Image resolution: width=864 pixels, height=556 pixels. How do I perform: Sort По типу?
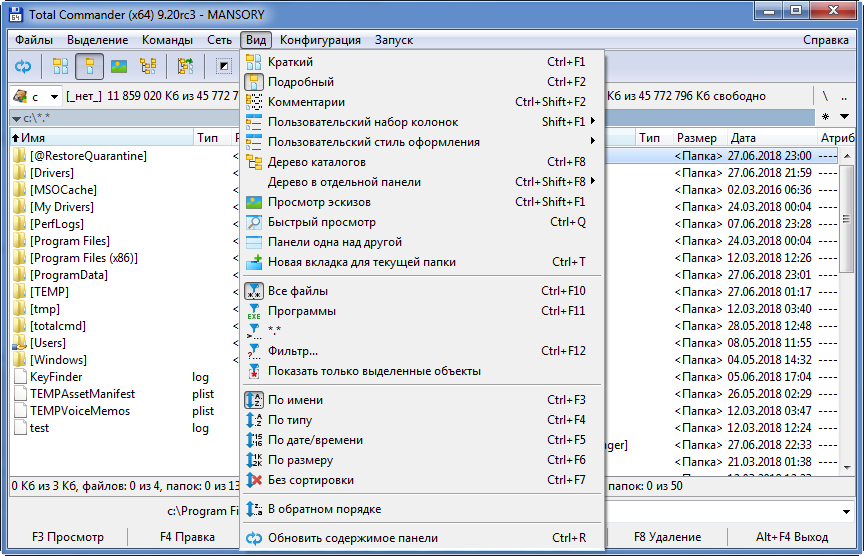click(423, 420)
